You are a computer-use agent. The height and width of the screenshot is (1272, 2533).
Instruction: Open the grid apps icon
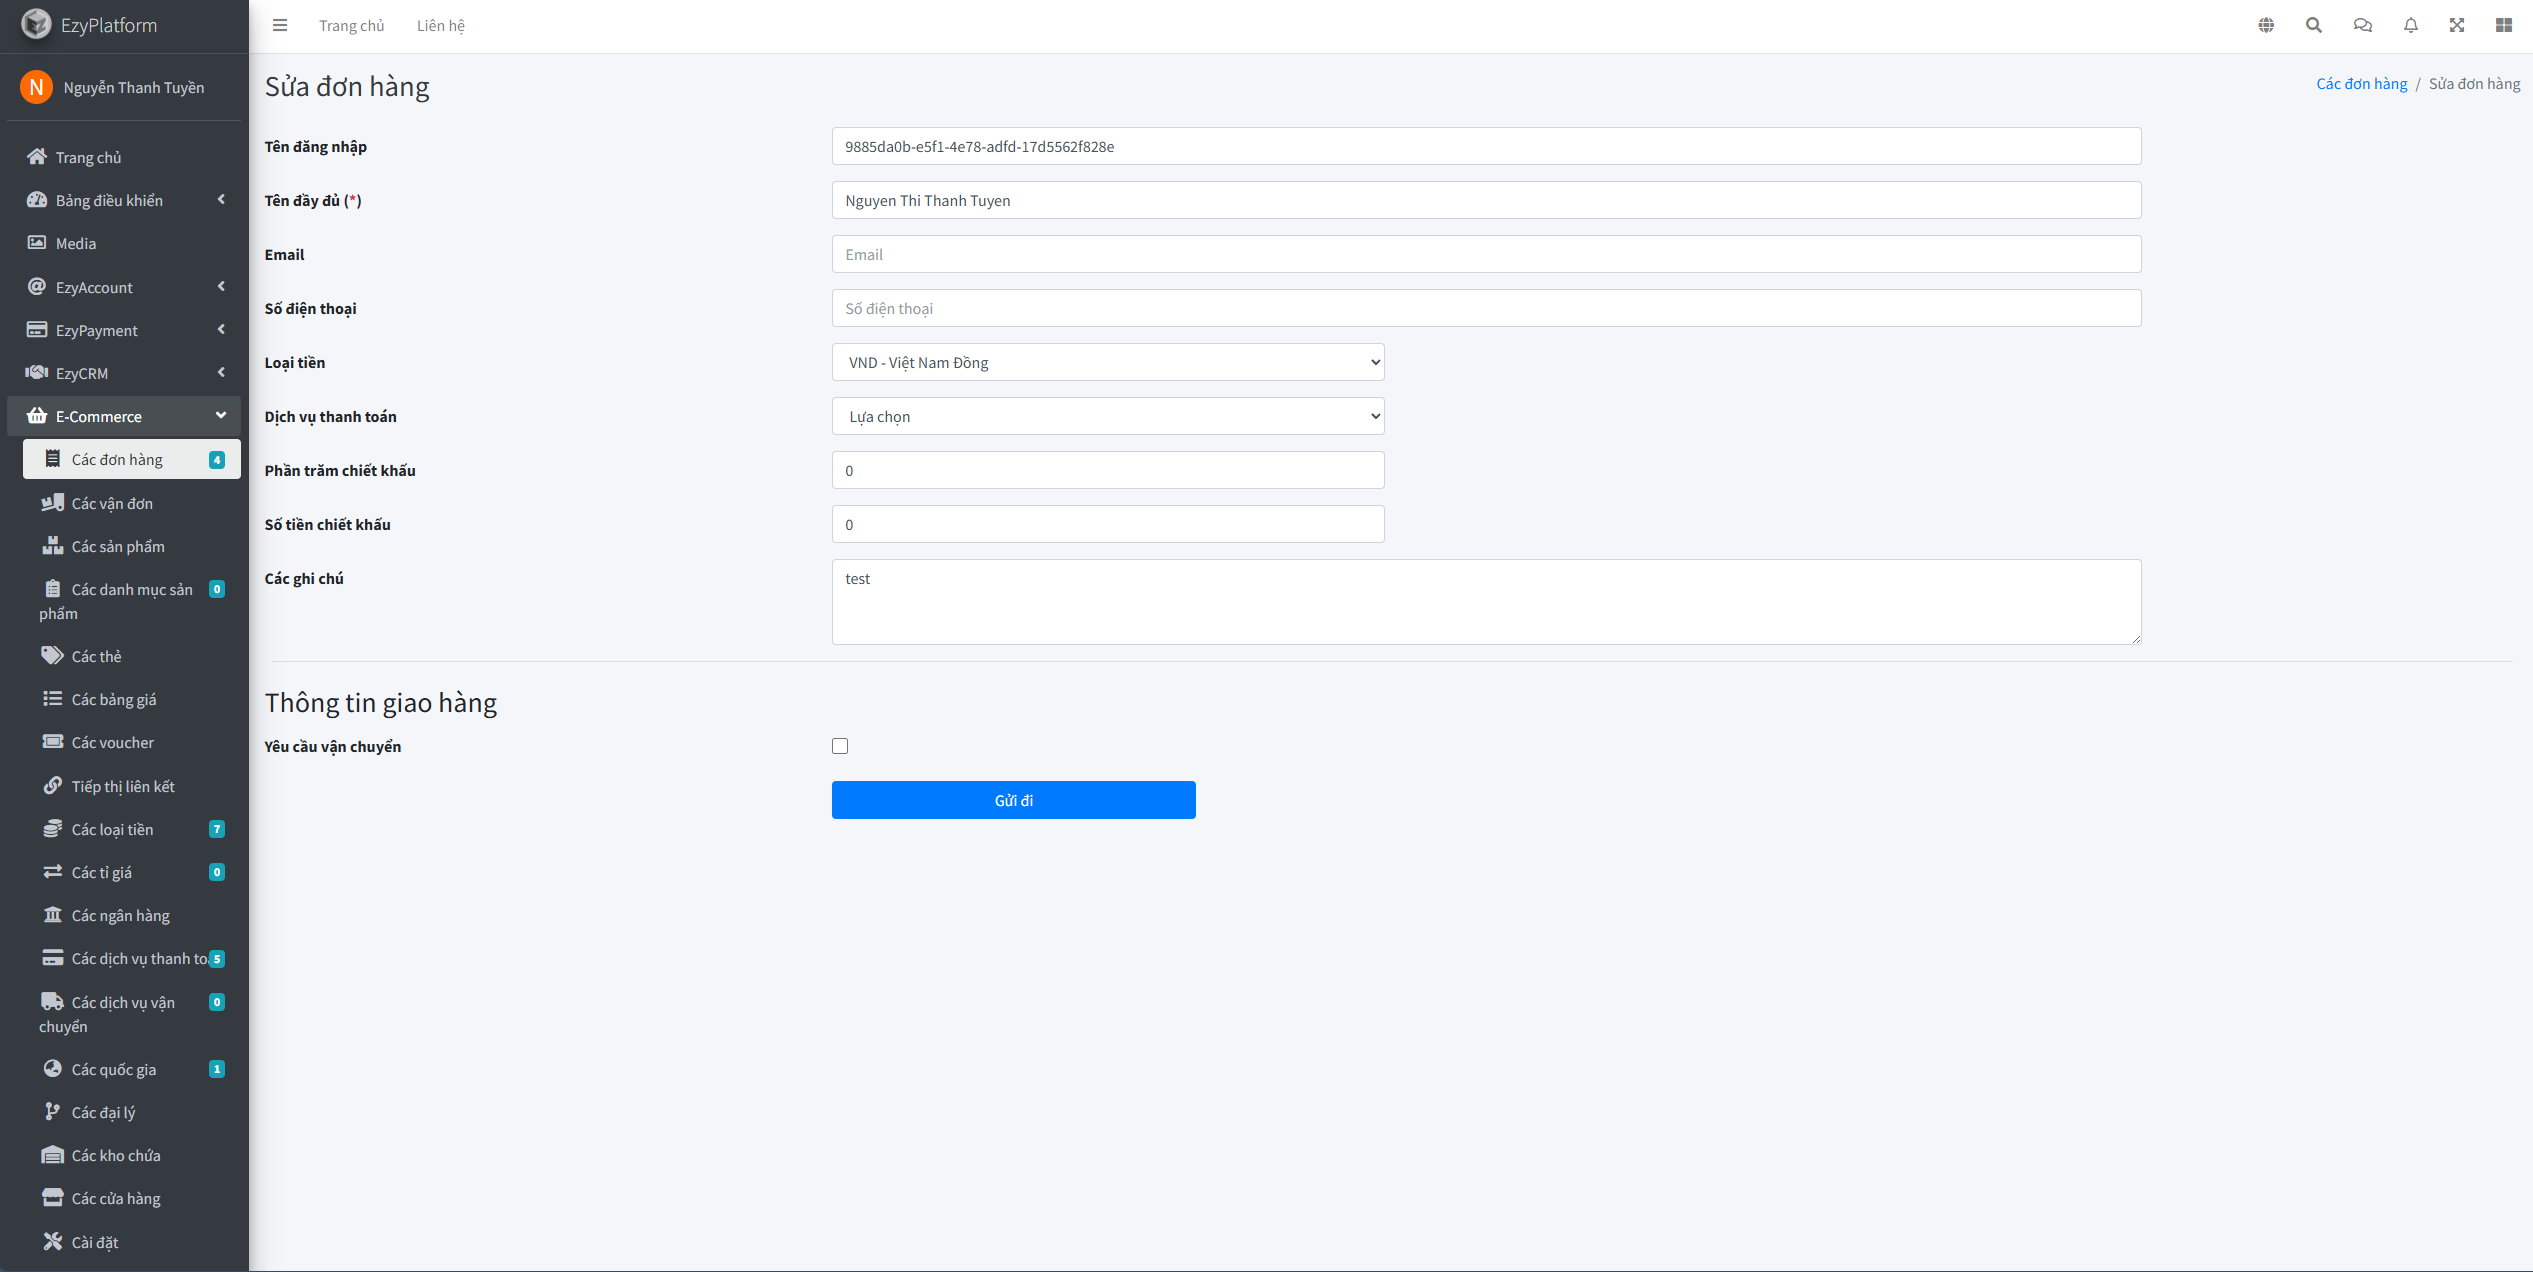pyautogui.click(x=2504, y=25)
